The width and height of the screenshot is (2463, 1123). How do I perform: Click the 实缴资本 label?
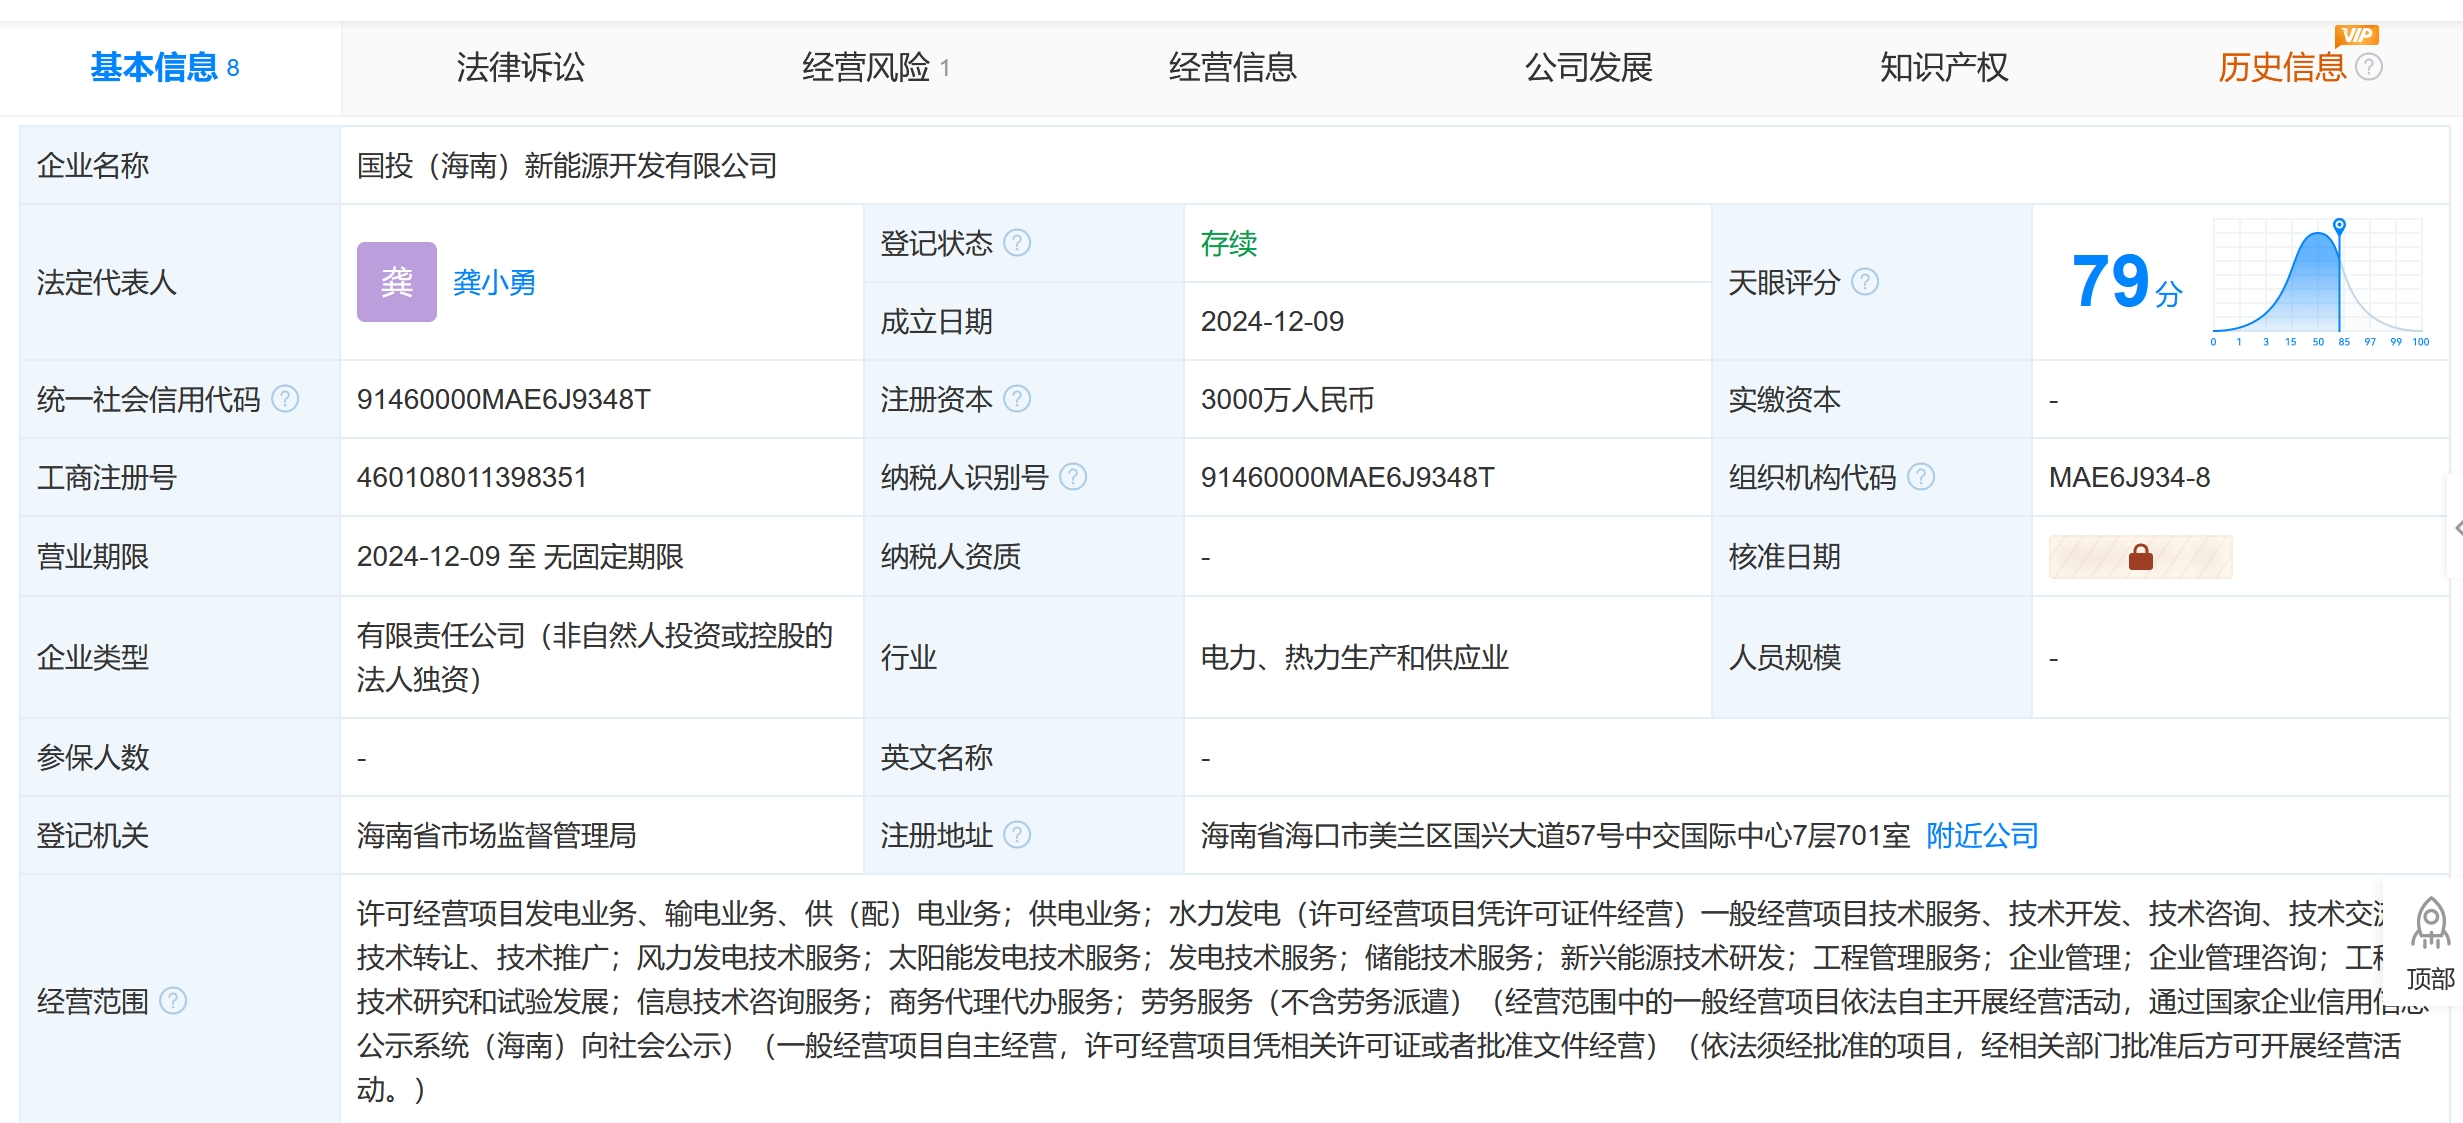pos(1784,399)
